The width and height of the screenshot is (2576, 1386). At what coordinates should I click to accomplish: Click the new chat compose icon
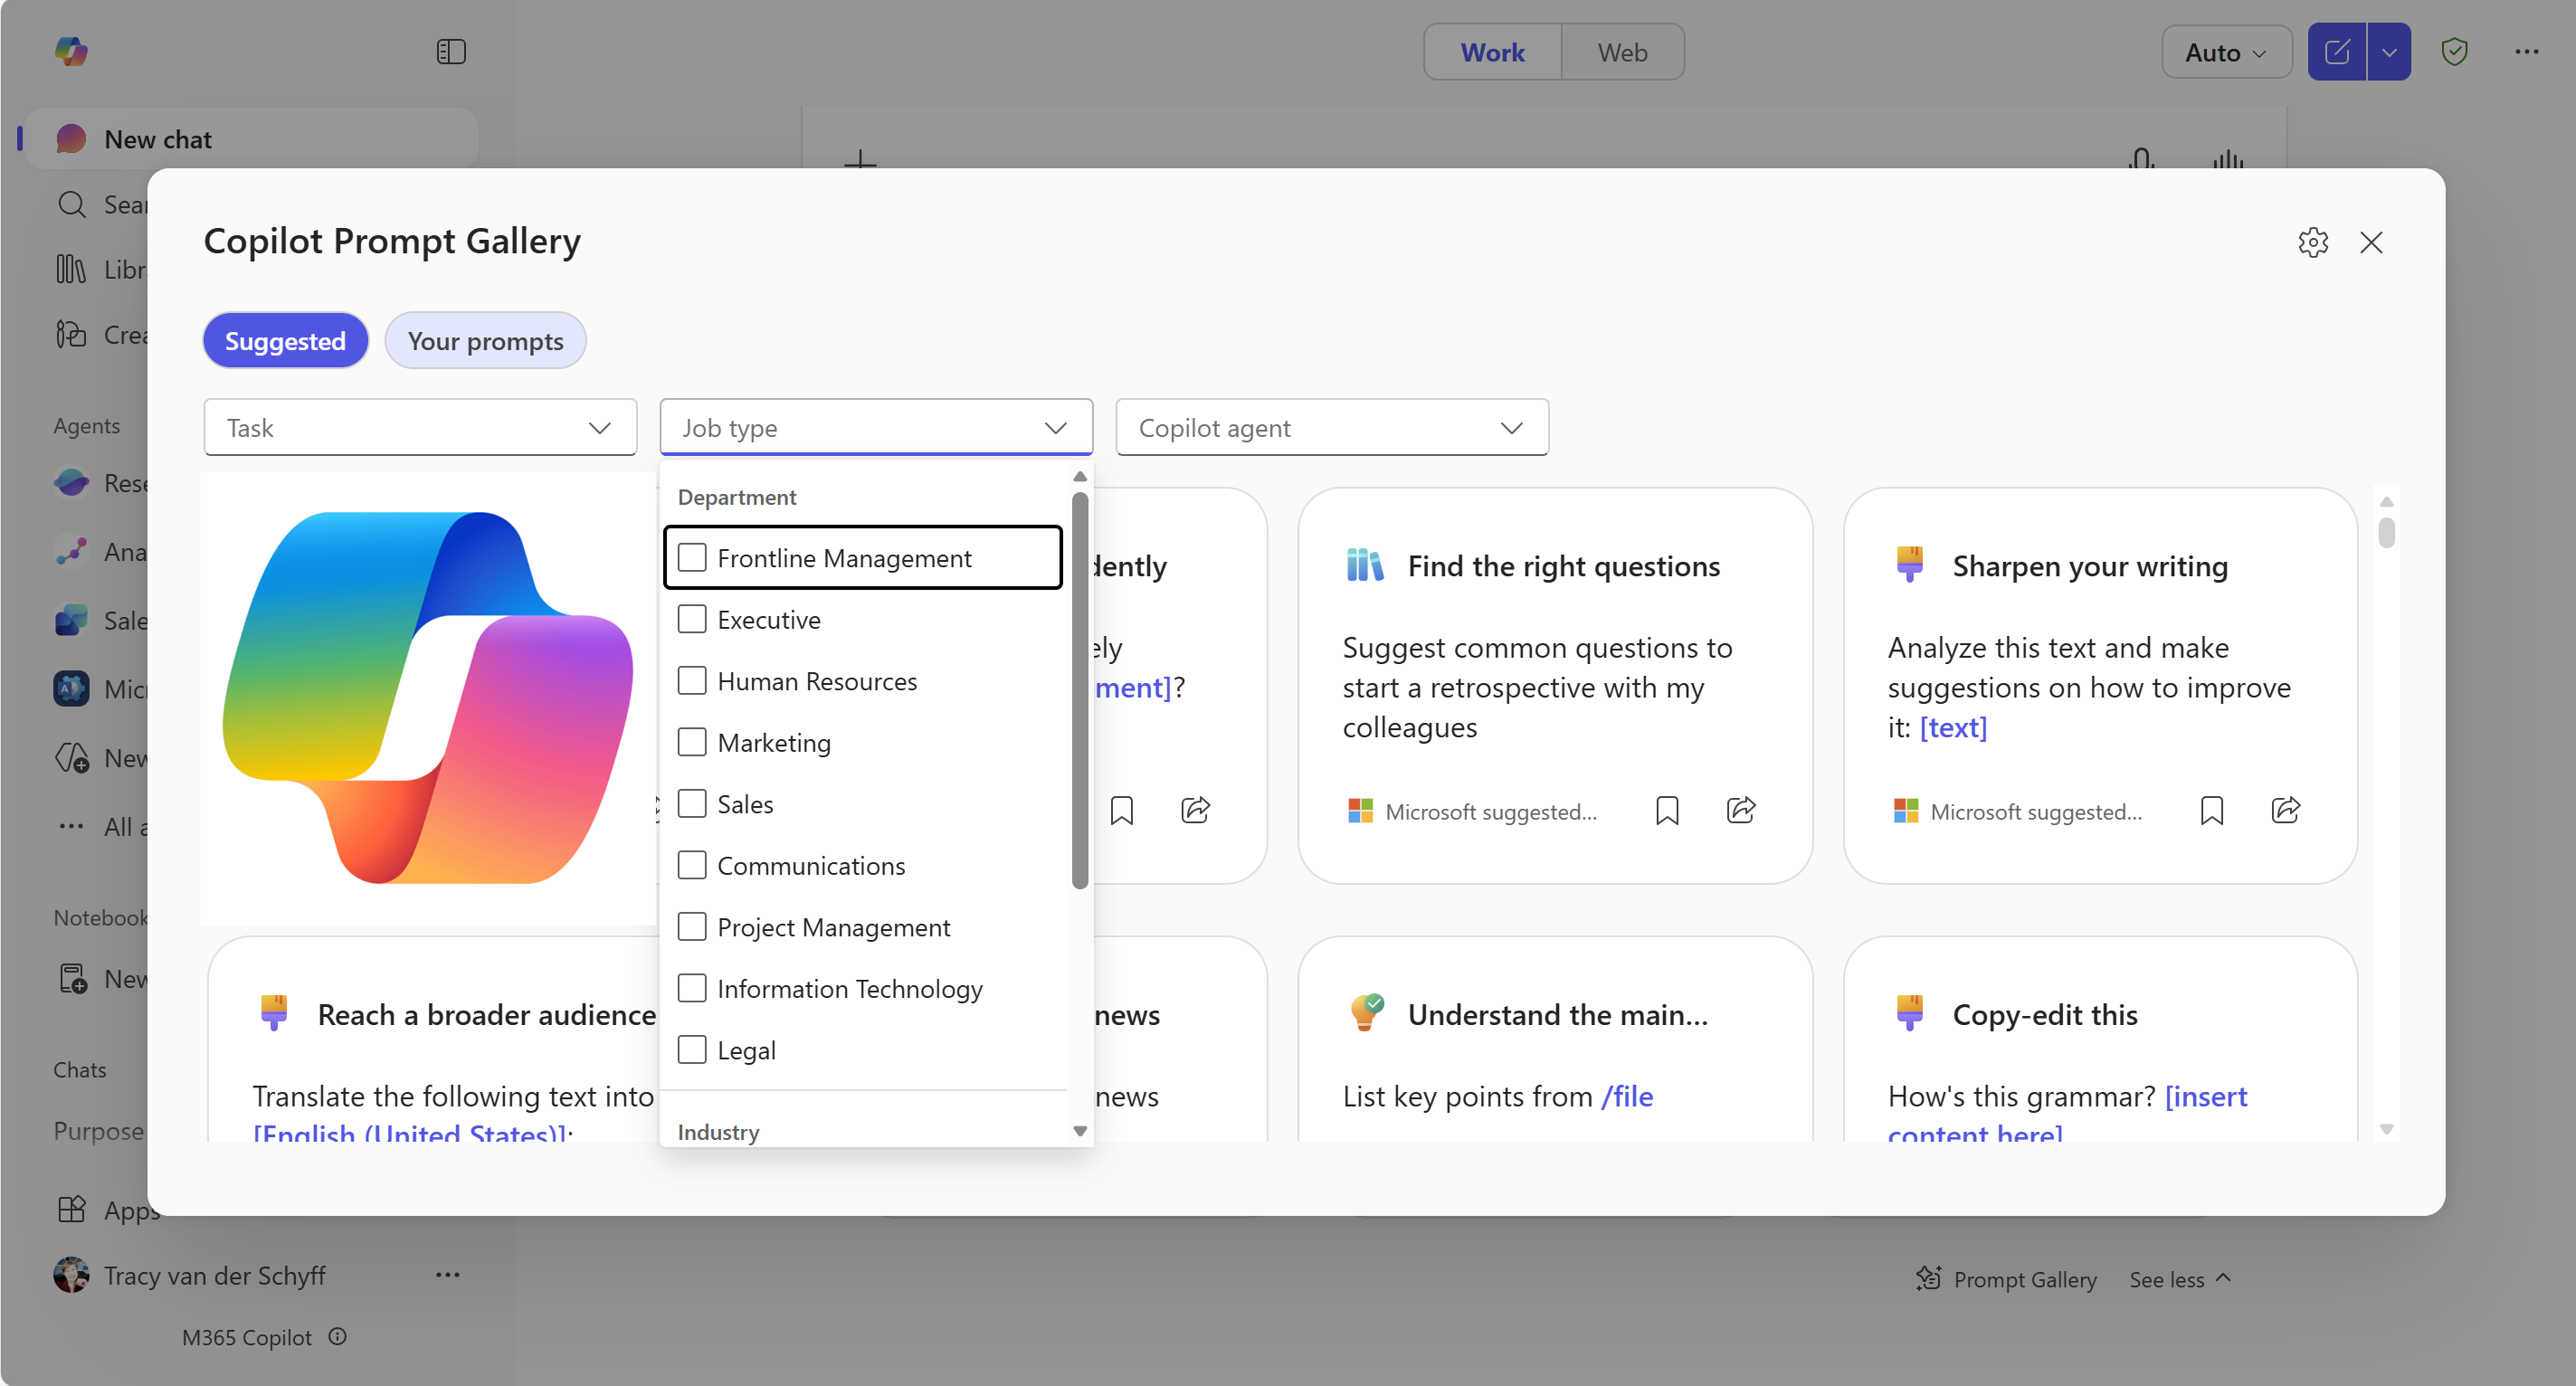tap(2336, 52)
